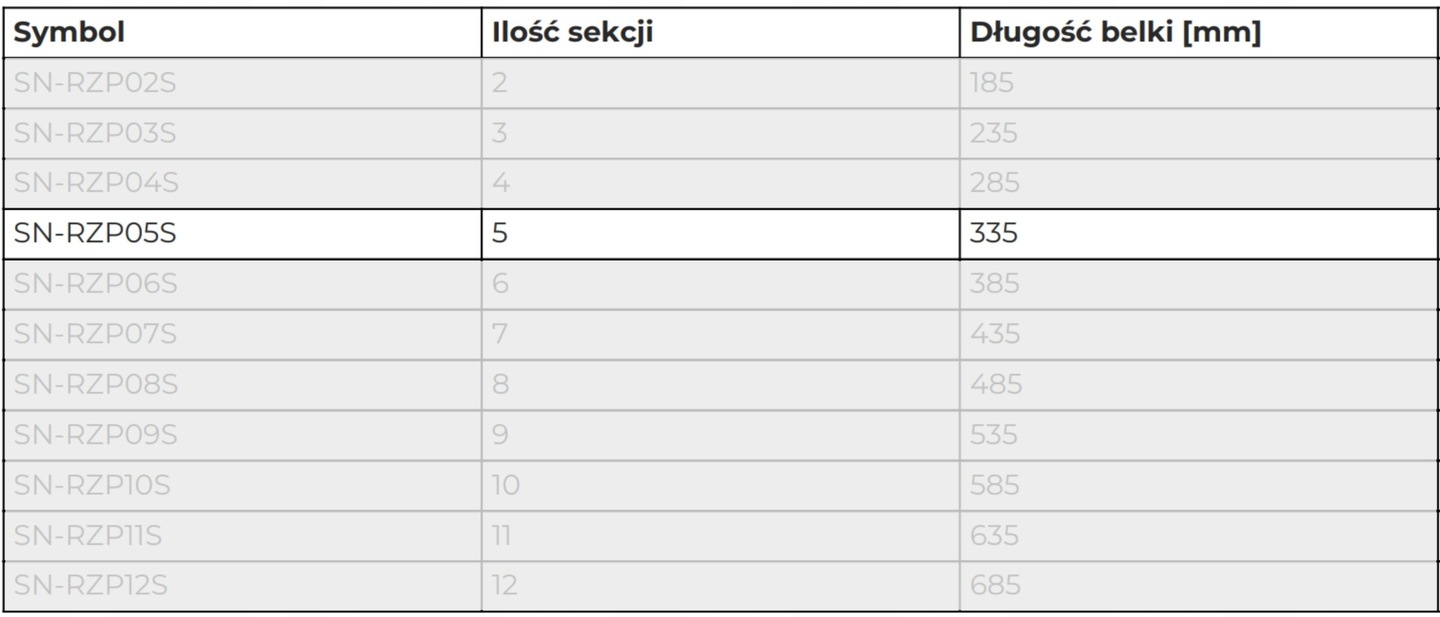Select the SN-RZP03S symbol cell
Screen dimensions: 1440x617
95,133
